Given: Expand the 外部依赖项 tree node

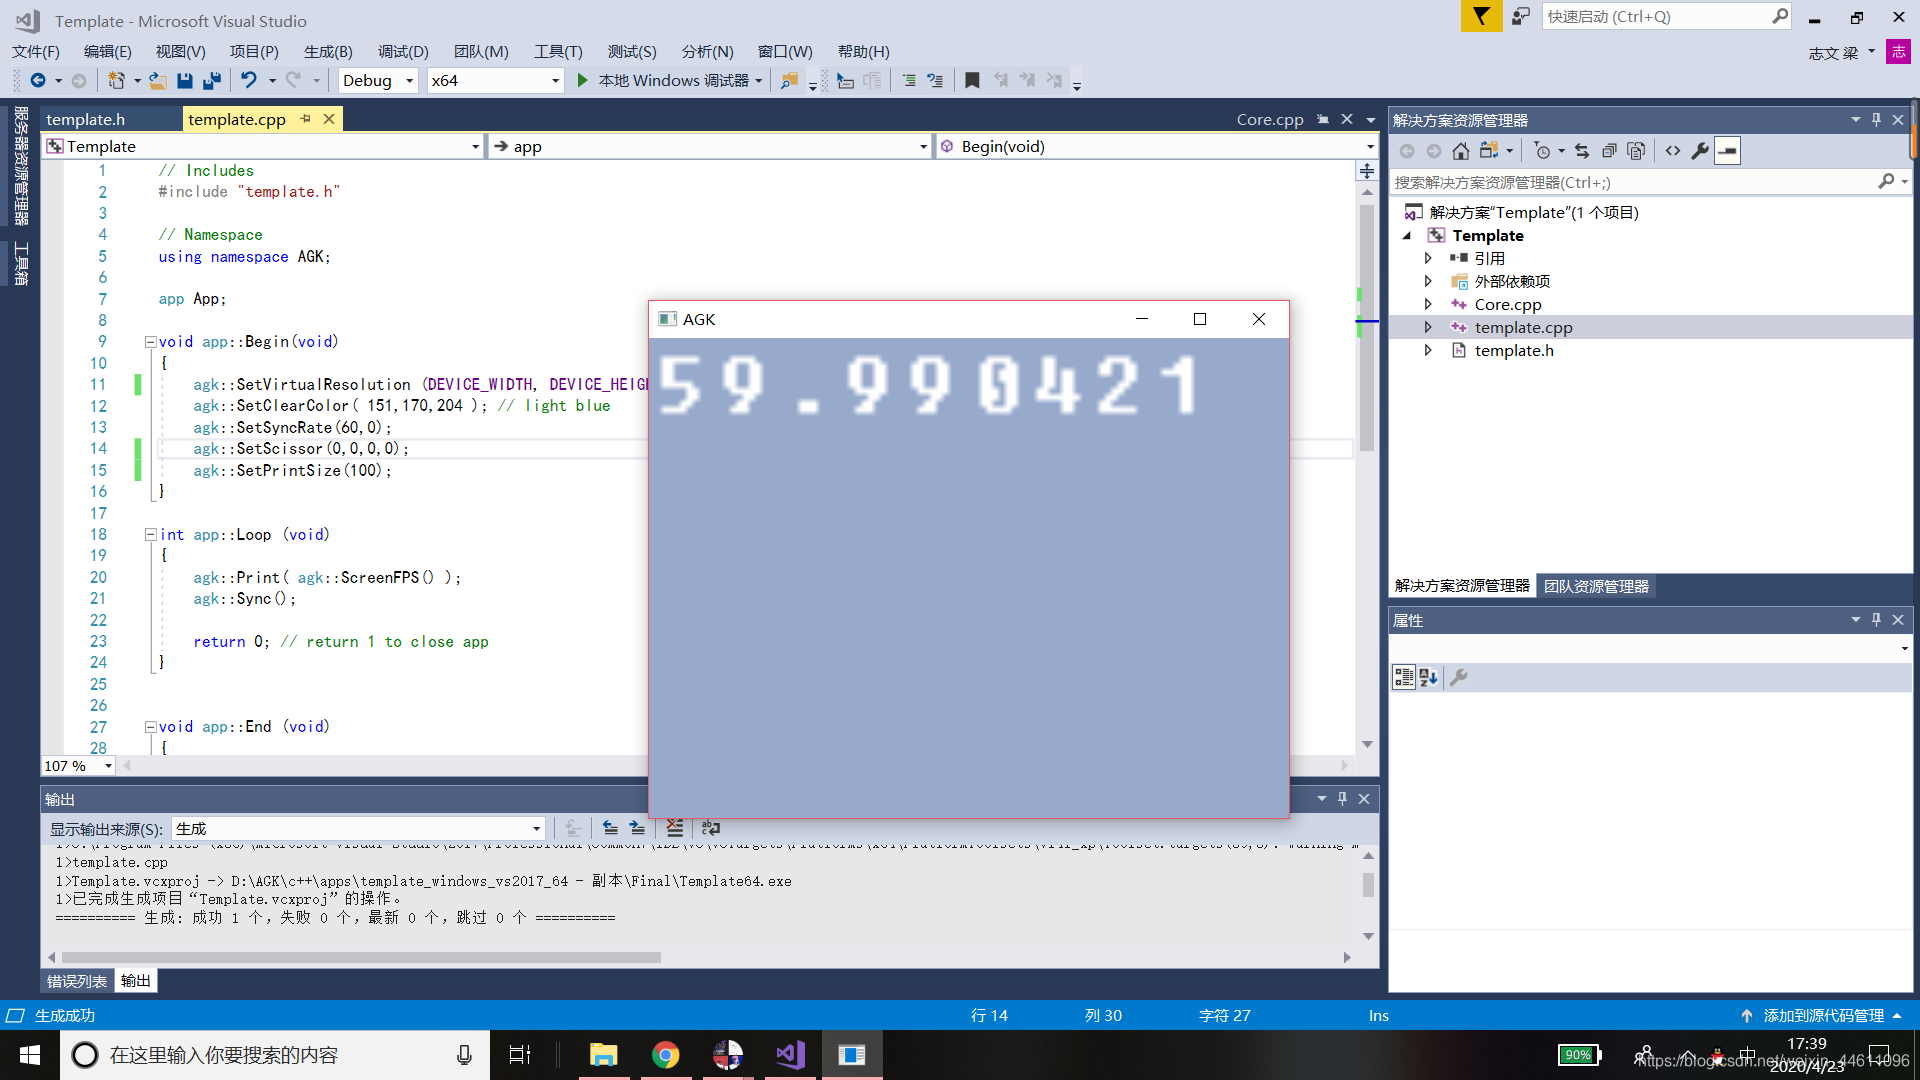Looking at the screenshot, I should click(x=1427, y=281).
